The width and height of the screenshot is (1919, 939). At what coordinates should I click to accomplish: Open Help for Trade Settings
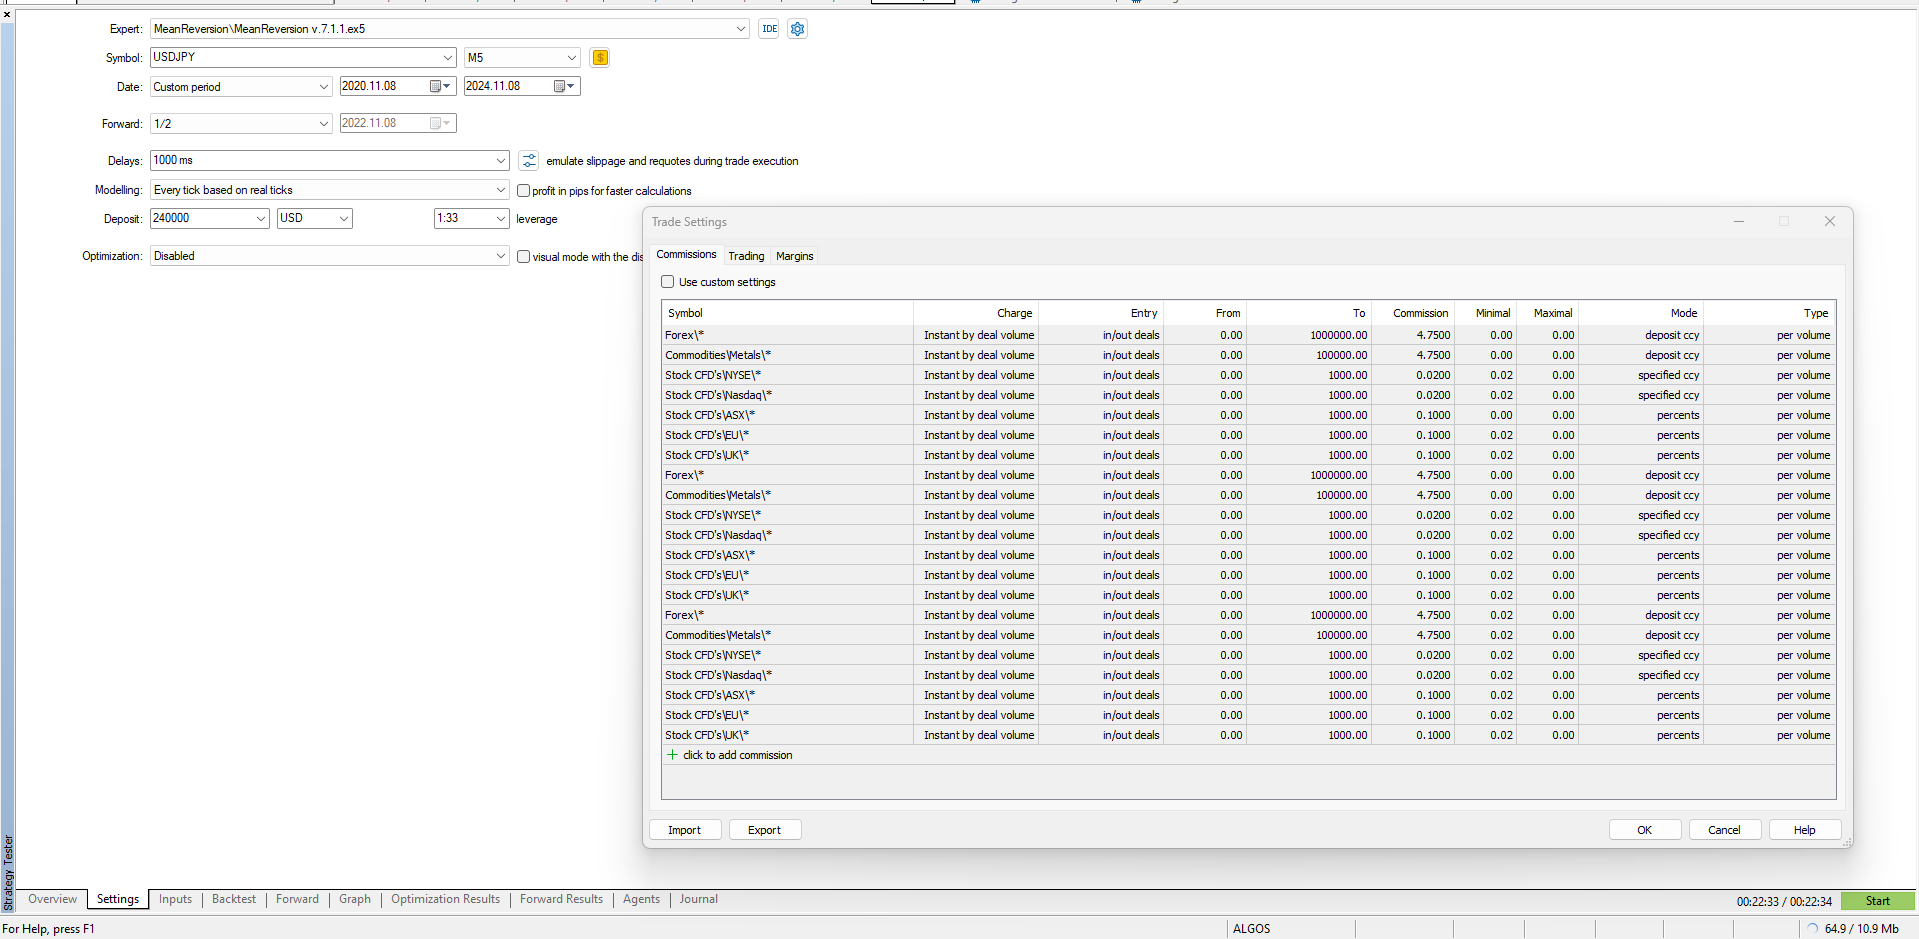tap(1805, 830)
